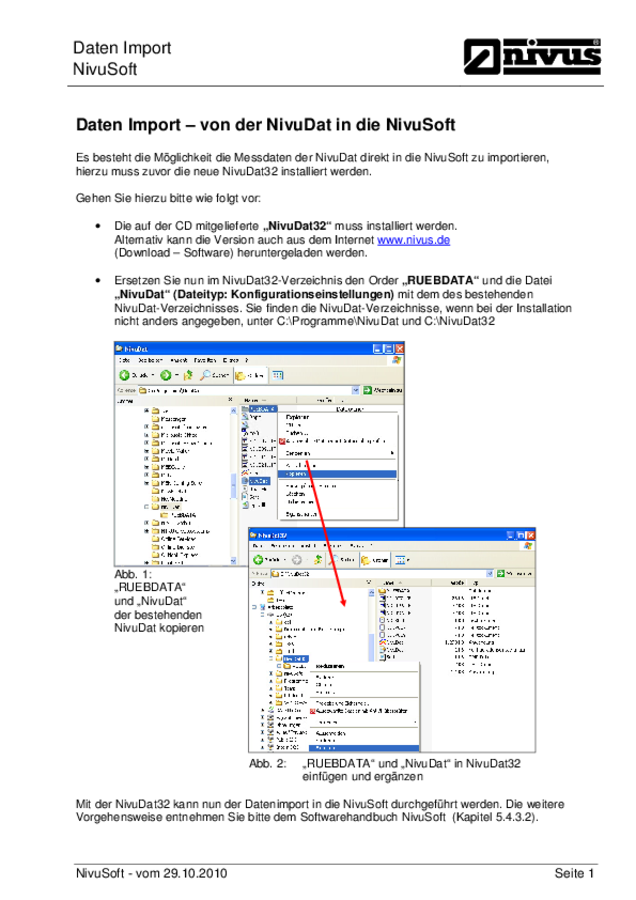Viewport: 636px width, 900px height.
Task: Click the greyed Forward arrow in the NivuDat32 window
Action: [x=296, y=560]
